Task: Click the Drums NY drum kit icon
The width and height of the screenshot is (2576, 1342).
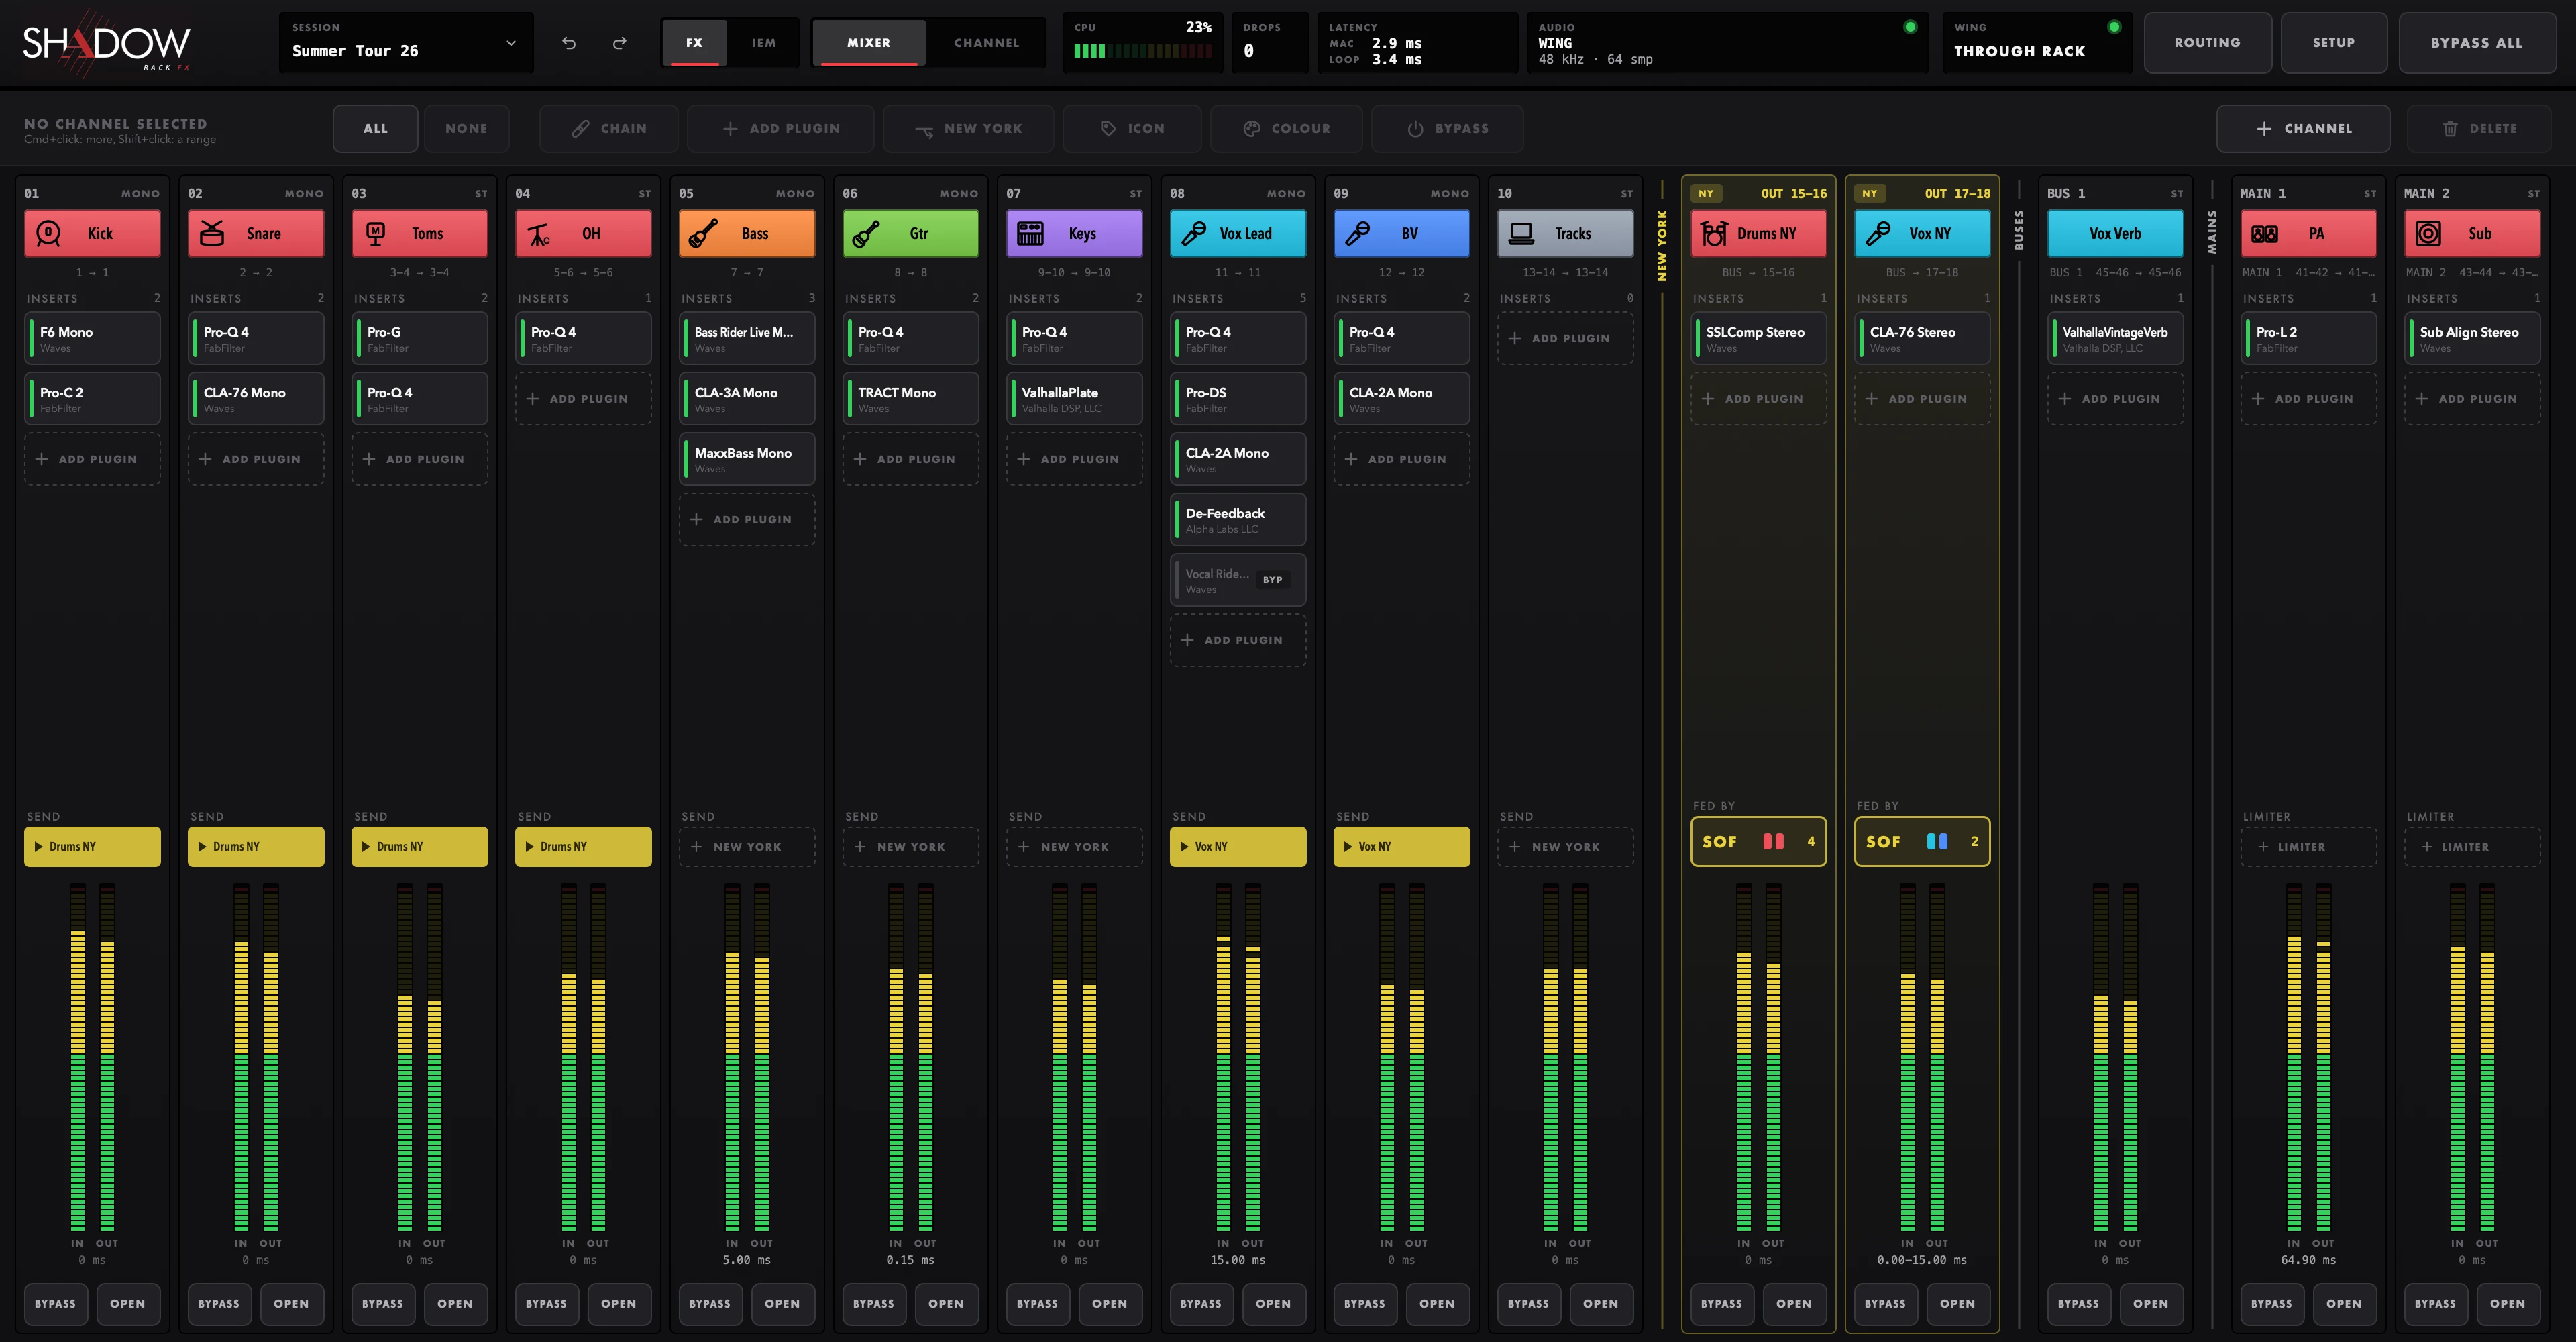Action: point(1714,234)
